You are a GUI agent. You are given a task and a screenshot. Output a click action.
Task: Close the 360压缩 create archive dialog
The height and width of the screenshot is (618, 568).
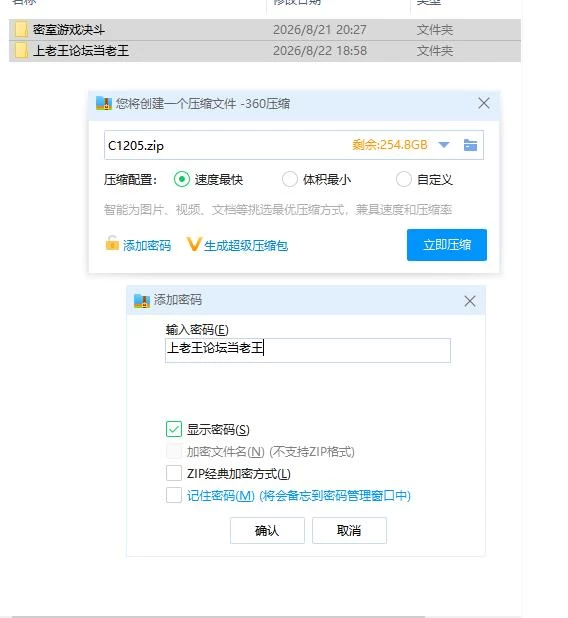(484, 103)
